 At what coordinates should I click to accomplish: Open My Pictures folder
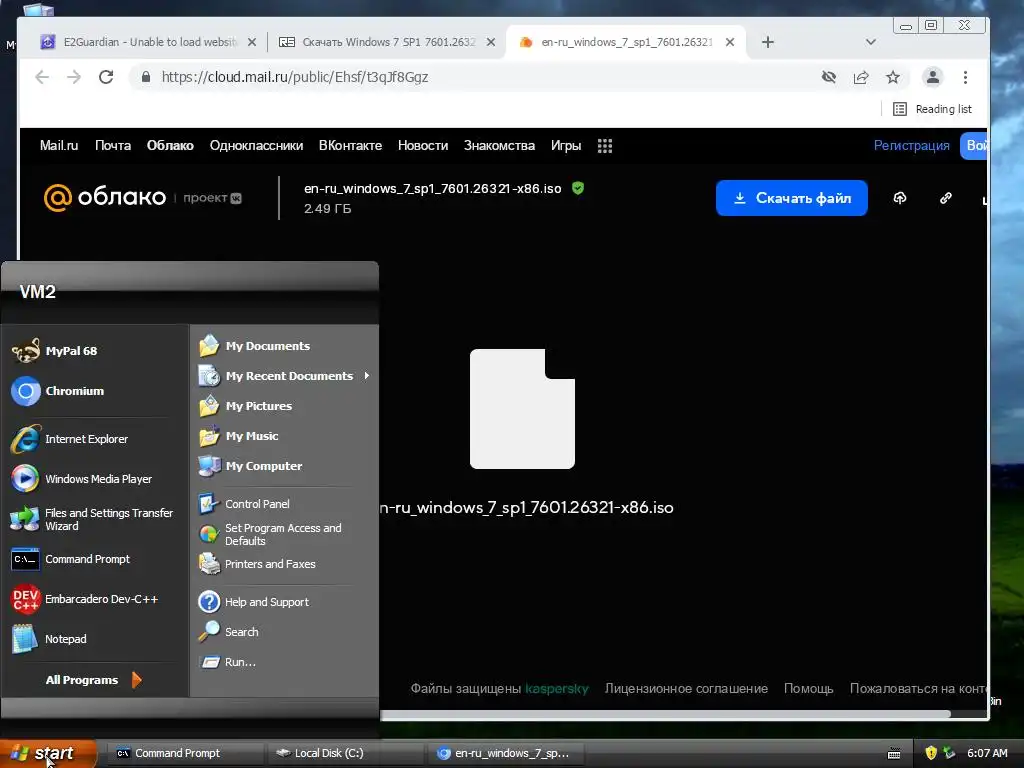[x=245, y=406]
